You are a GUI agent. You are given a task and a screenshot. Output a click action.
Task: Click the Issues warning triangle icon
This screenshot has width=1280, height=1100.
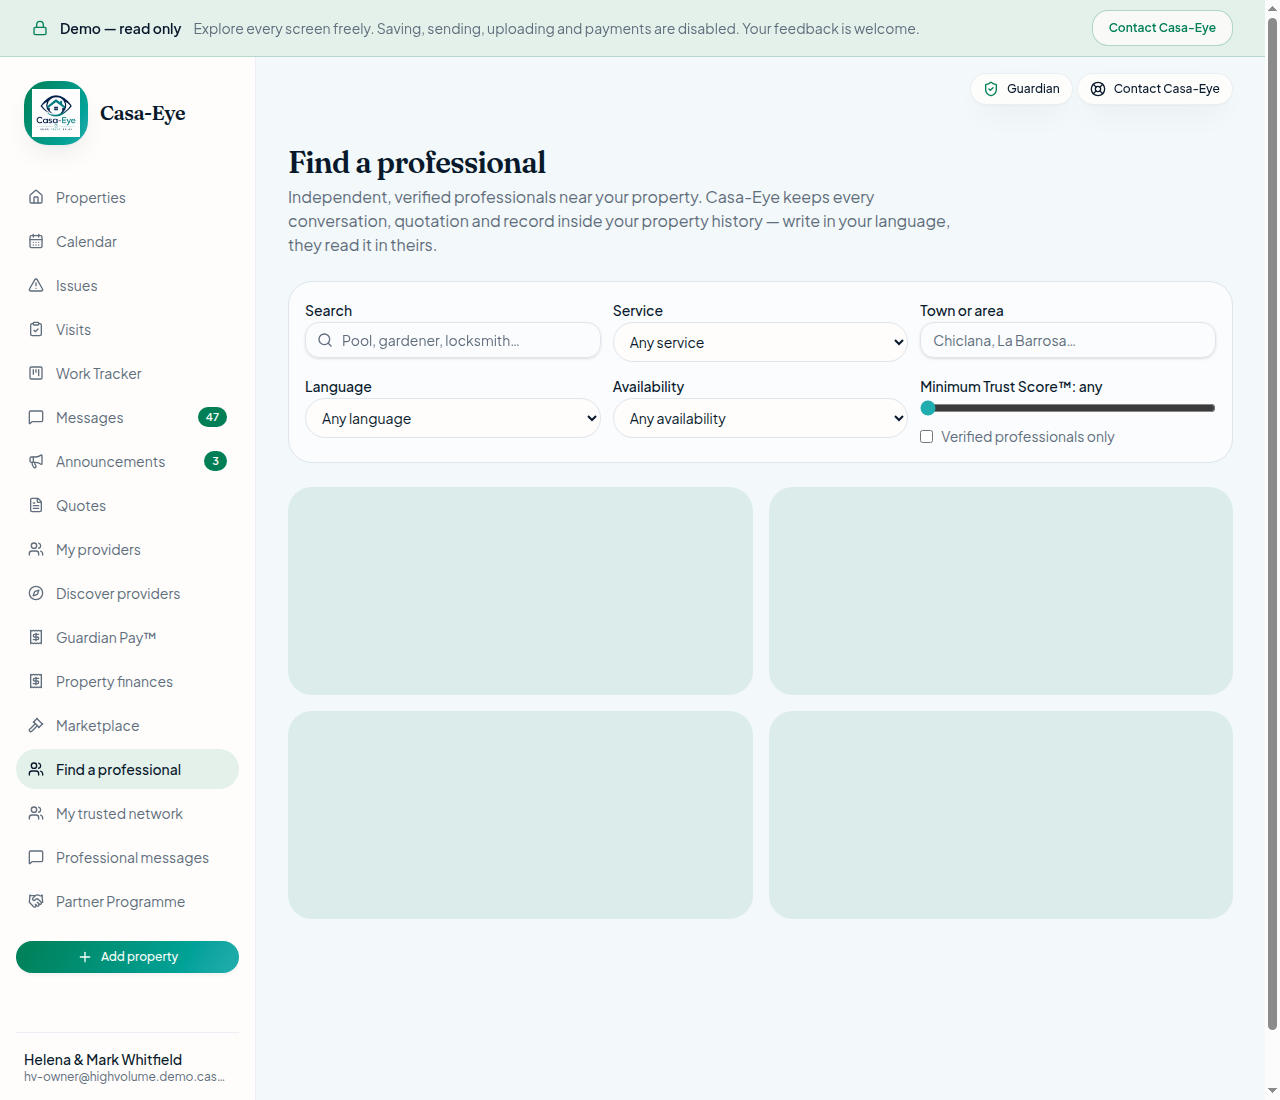point(36,285)
